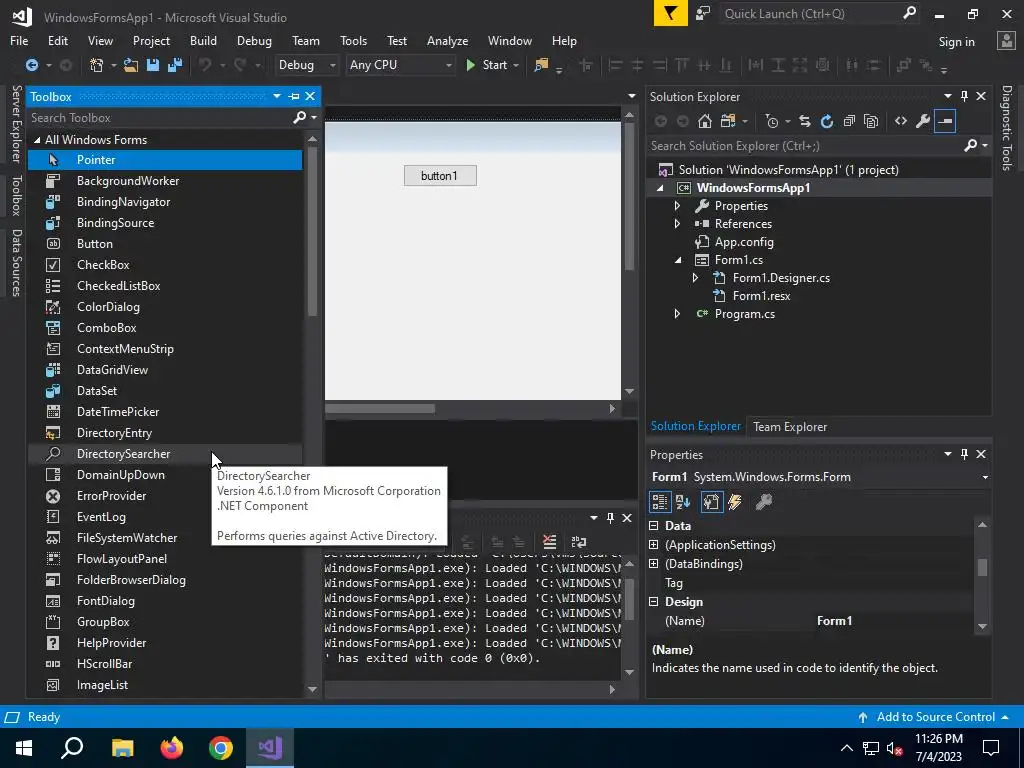This screenshot has height=768, width=1024.
Task: Open Properties via the wrench icon in Solution Explorer
Action: 923,121
